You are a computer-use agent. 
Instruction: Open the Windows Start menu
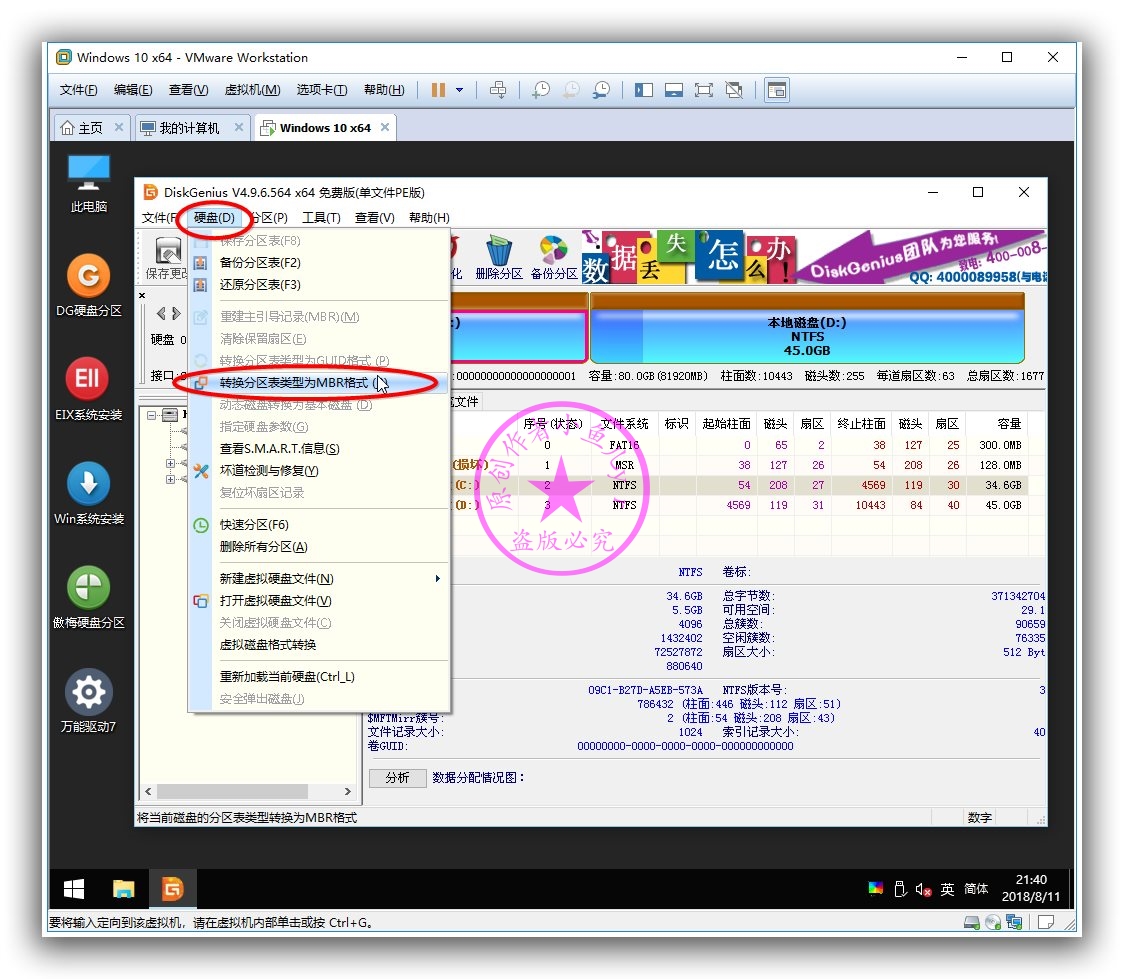coord(73,888)
